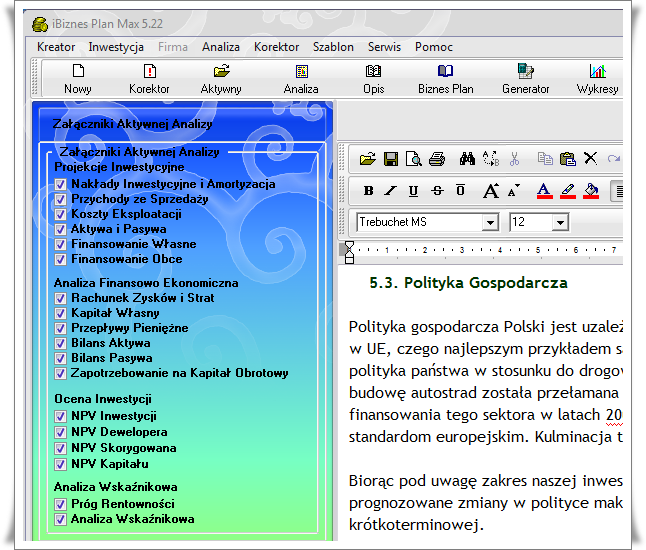Click the Wykresy toolbar button
Screen dimensions: 646x550
[597, 78]
